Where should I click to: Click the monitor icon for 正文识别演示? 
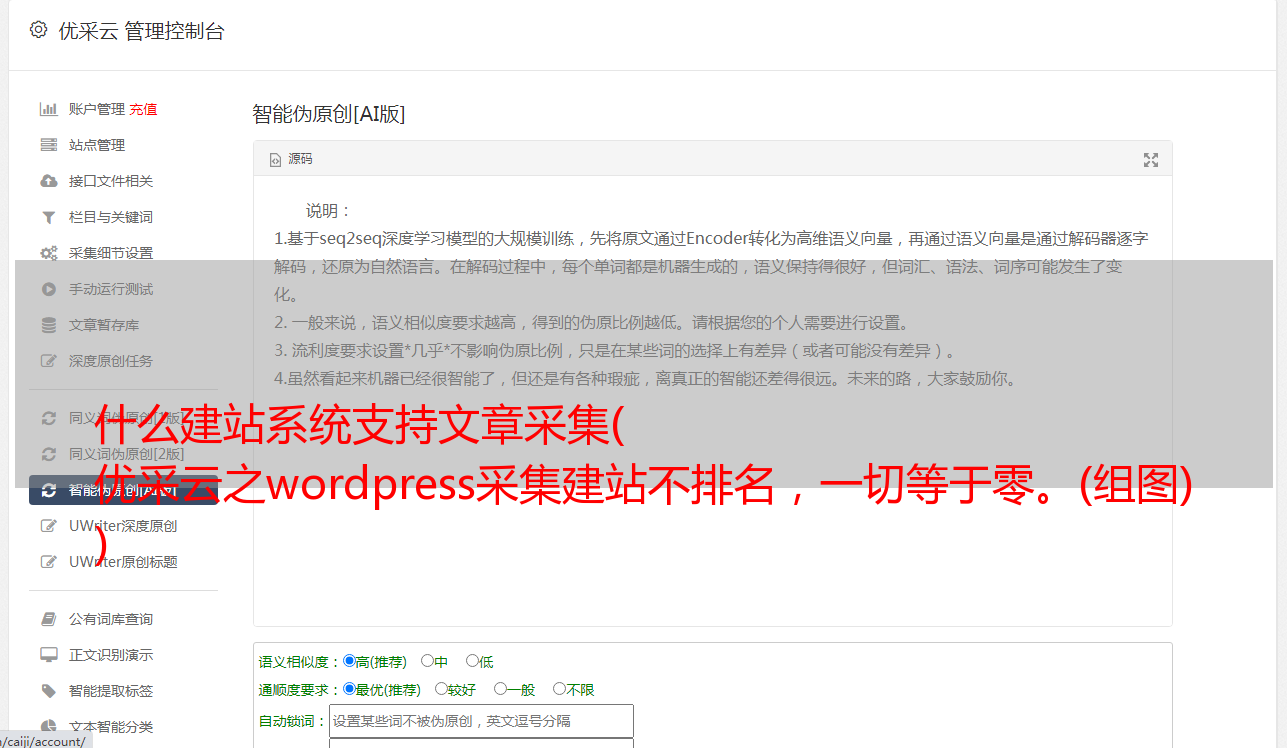(x=48, y=655)
